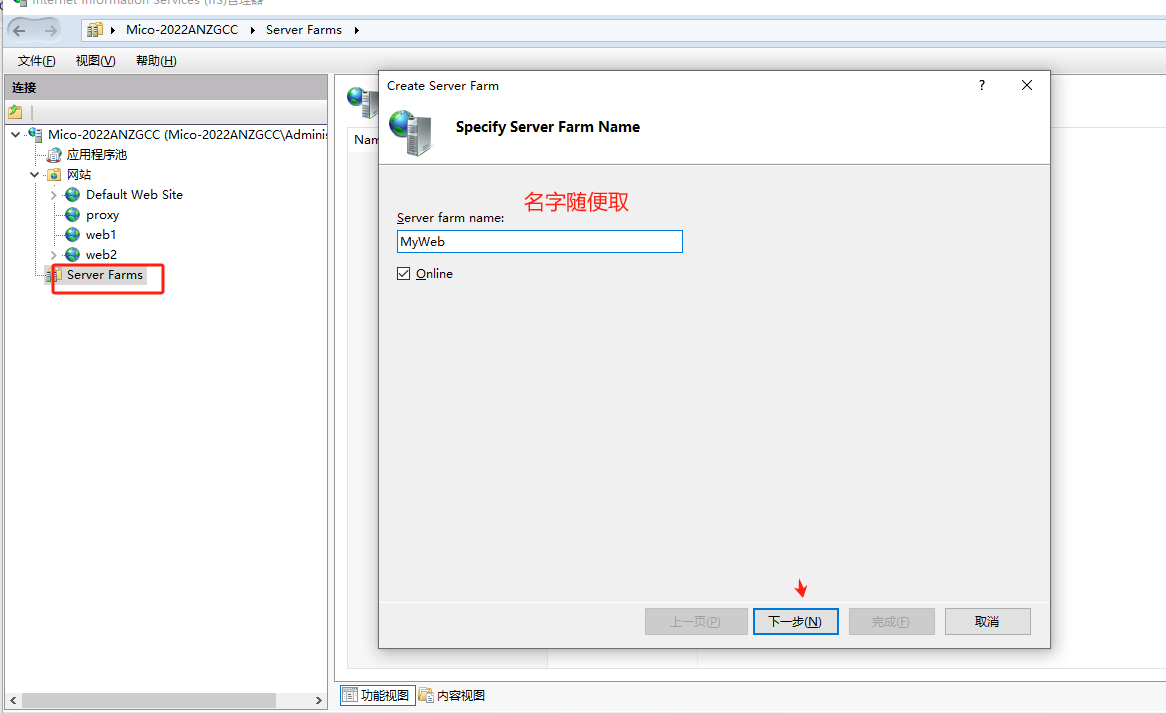Click the web2 globe icon
Image resolution: width=1166 pixels, height=713 pixels.
pyautogui.click(x=72, y=255)
